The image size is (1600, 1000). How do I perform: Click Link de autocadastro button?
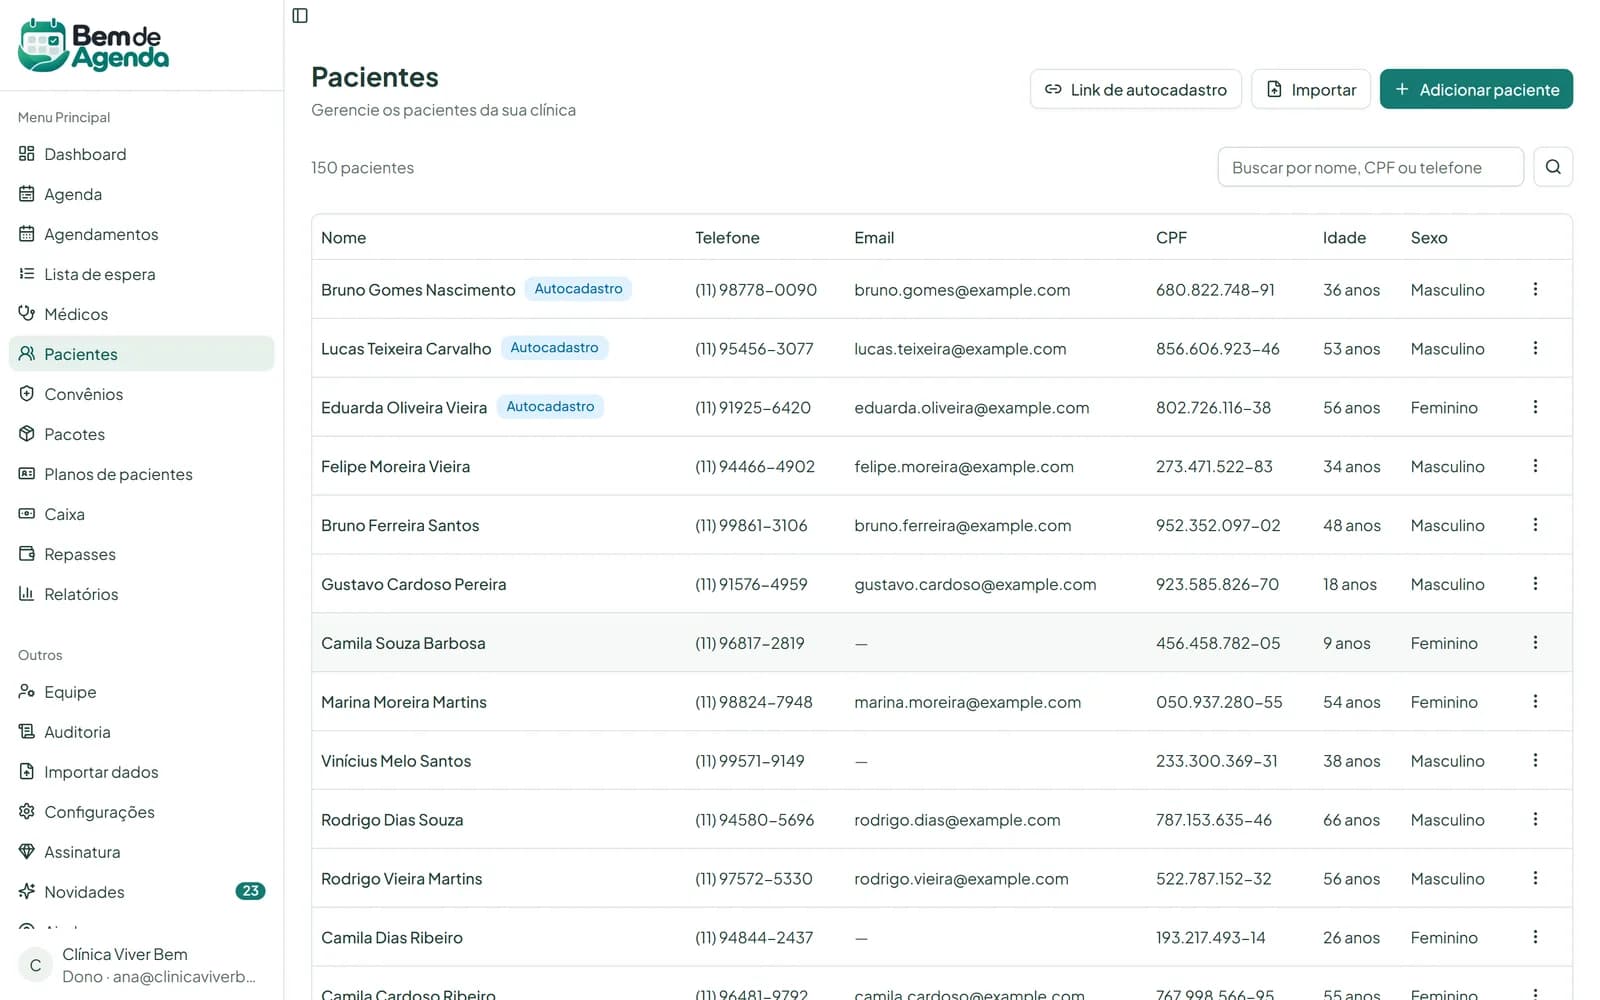[x=1135, y=89]
